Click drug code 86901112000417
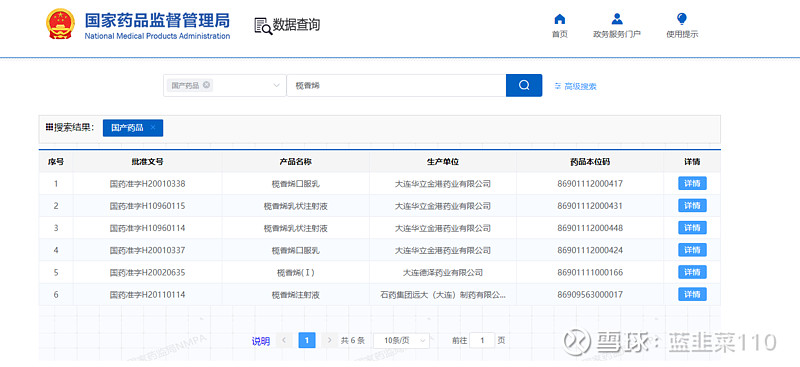 pos(590,184)
